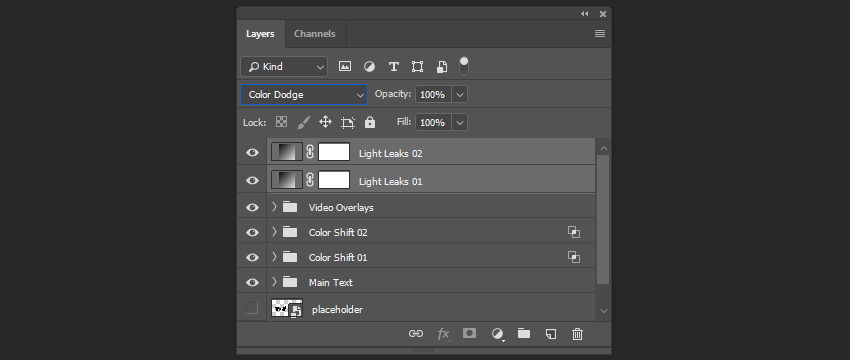Add layer style fx icon
The height and width of the screenshot is (360, 850).
click(x=443, y=334)
